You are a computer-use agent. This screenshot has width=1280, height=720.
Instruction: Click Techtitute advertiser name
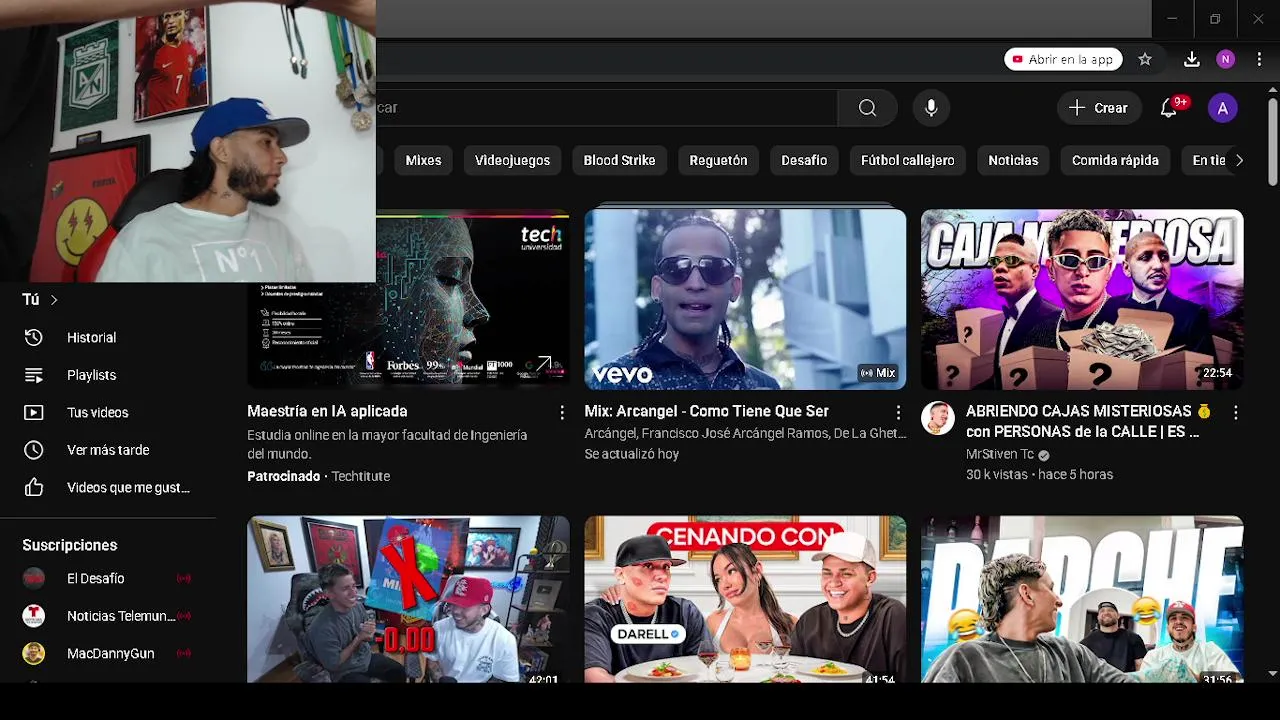361,476
